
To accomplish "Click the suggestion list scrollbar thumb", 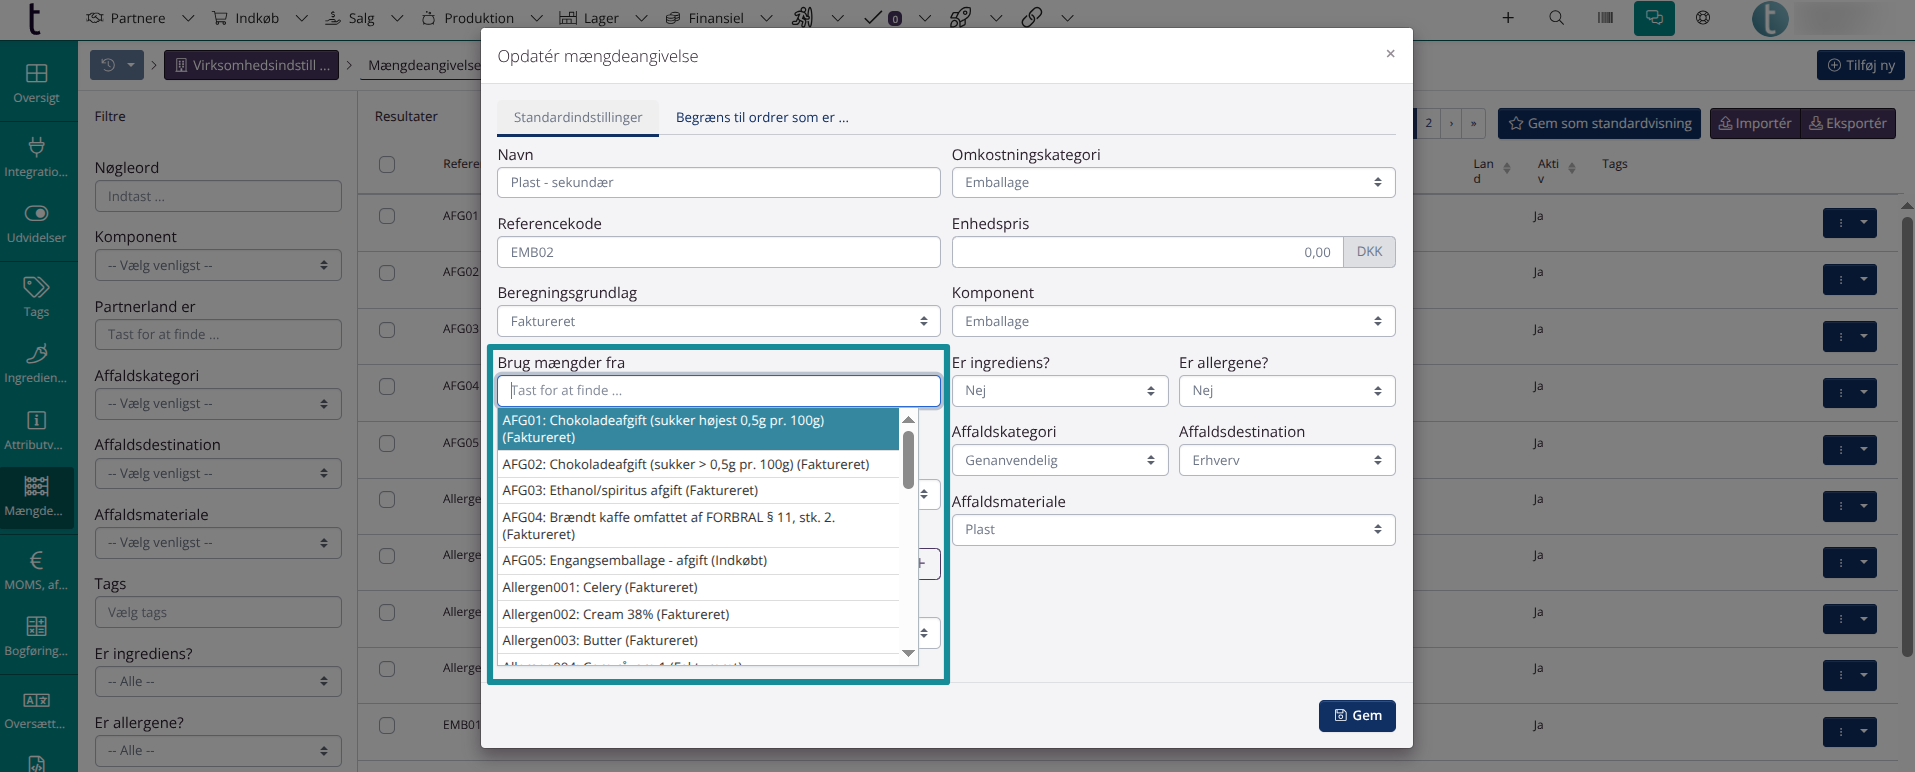I will pyautogui.click(x=908, y=459).
